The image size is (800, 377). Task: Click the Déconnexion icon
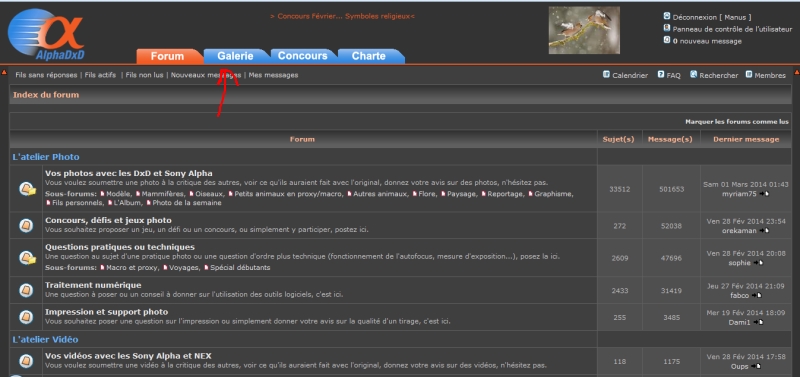point(666,16)
